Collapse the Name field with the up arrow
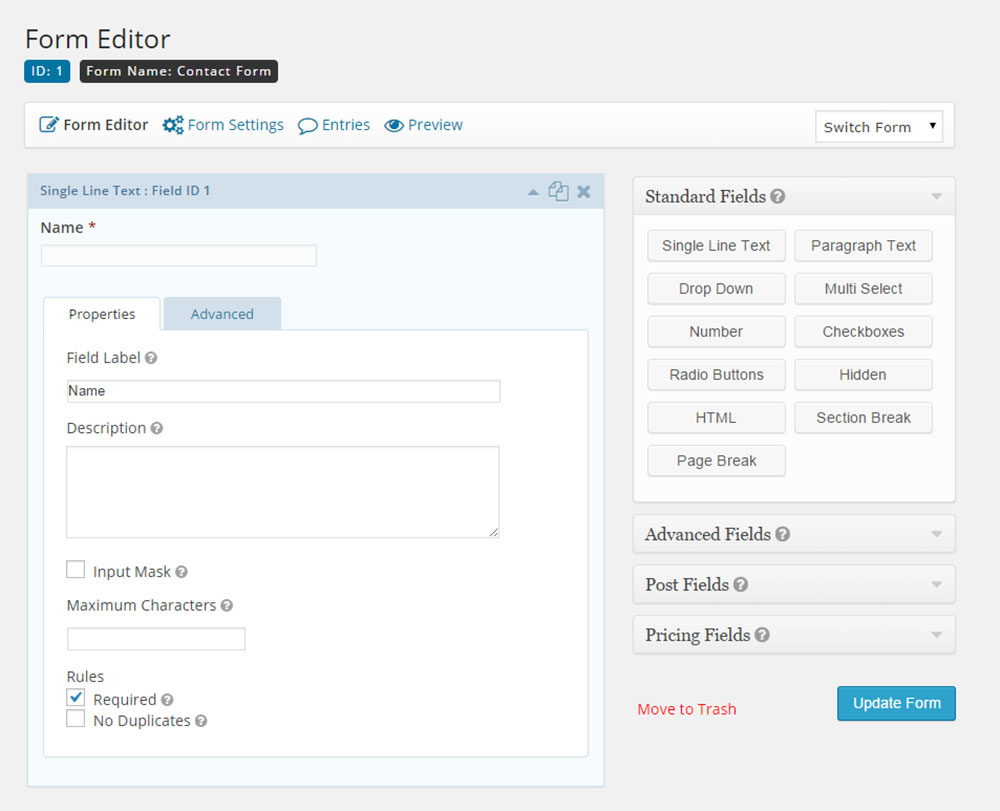 pos(533,192)
